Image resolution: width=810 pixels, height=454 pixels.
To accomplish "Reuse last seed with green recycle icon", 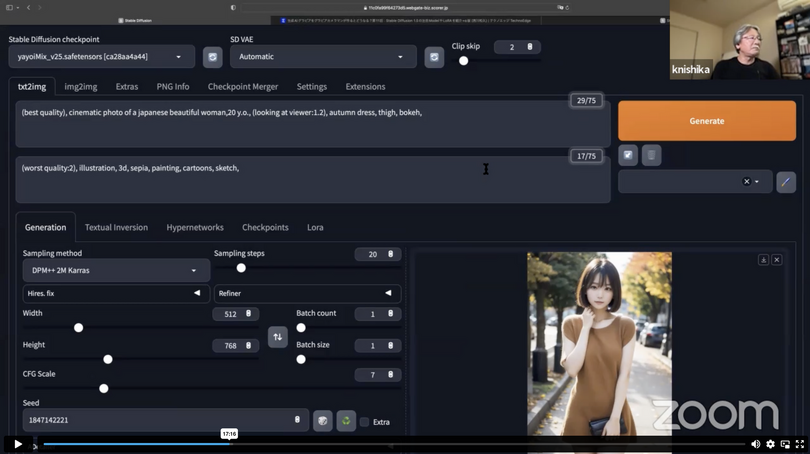I will pos(346,421).
